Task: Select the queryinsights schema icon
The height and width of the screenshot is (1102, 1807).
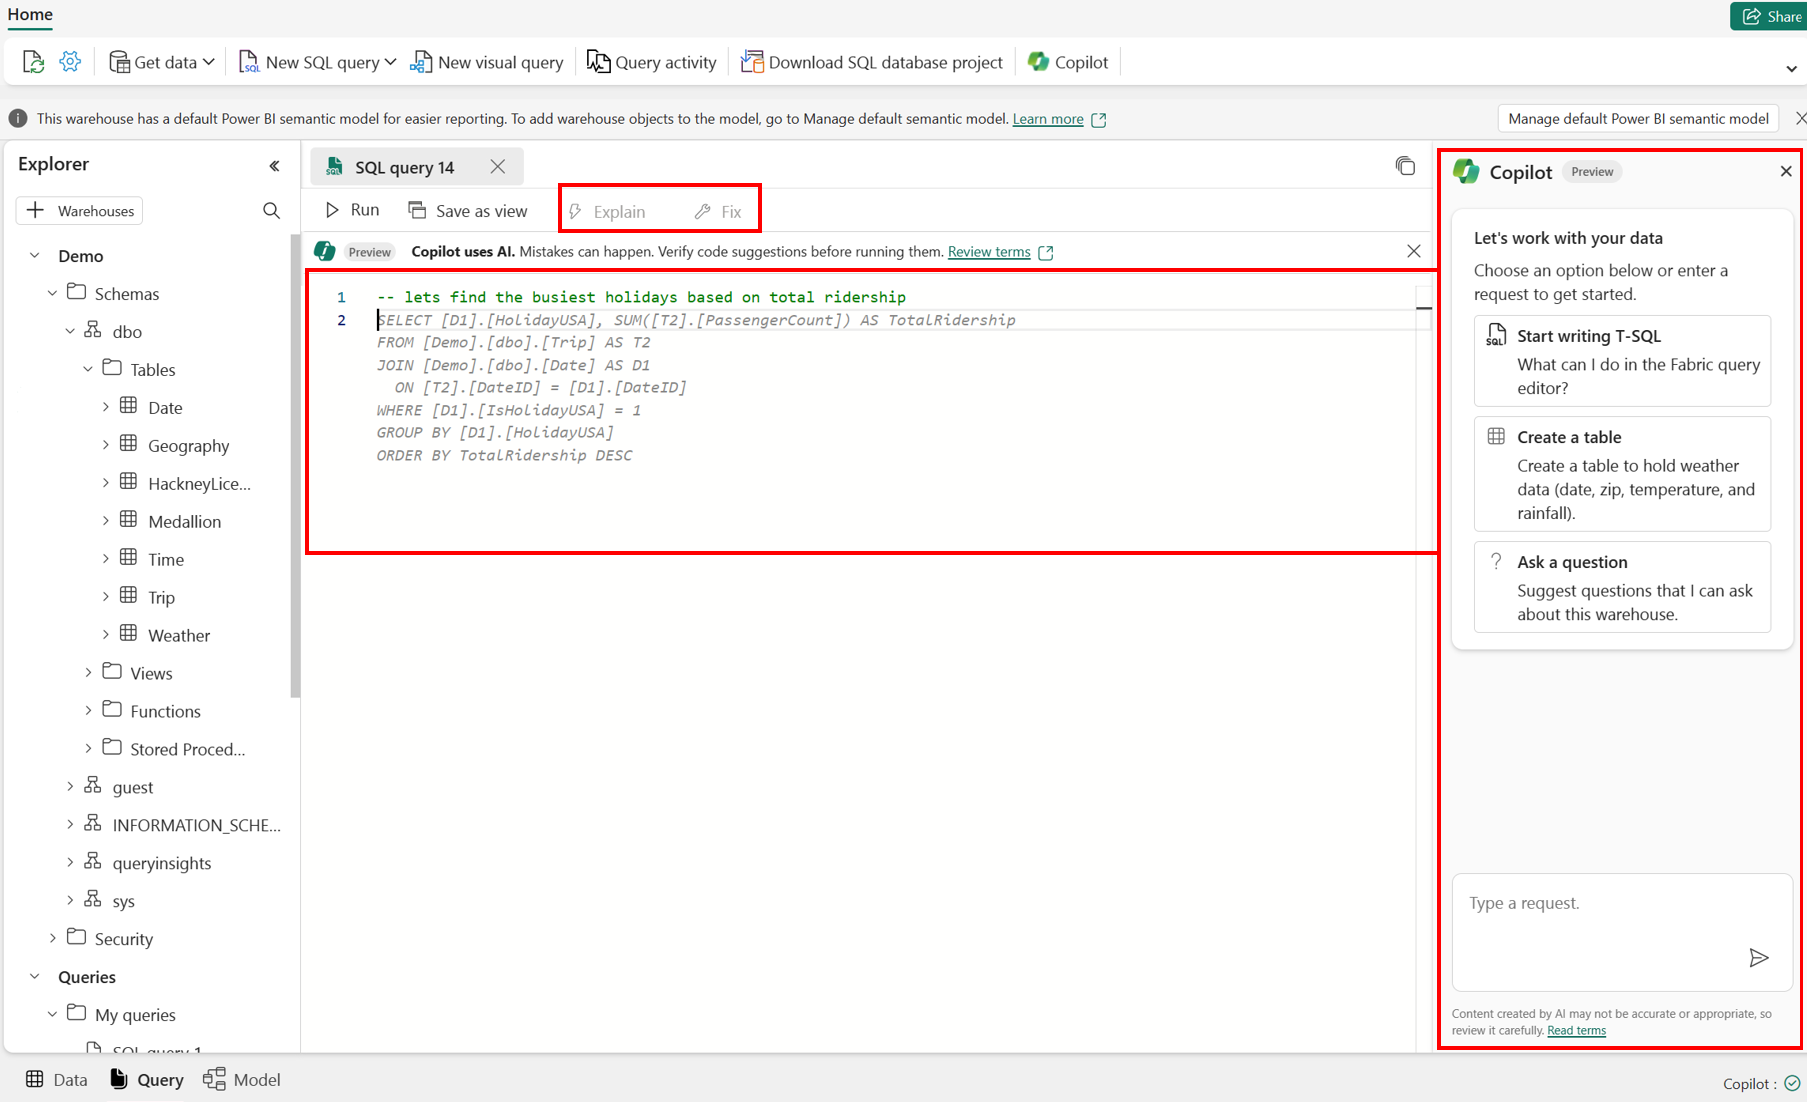Action: (x=93, y=862)
